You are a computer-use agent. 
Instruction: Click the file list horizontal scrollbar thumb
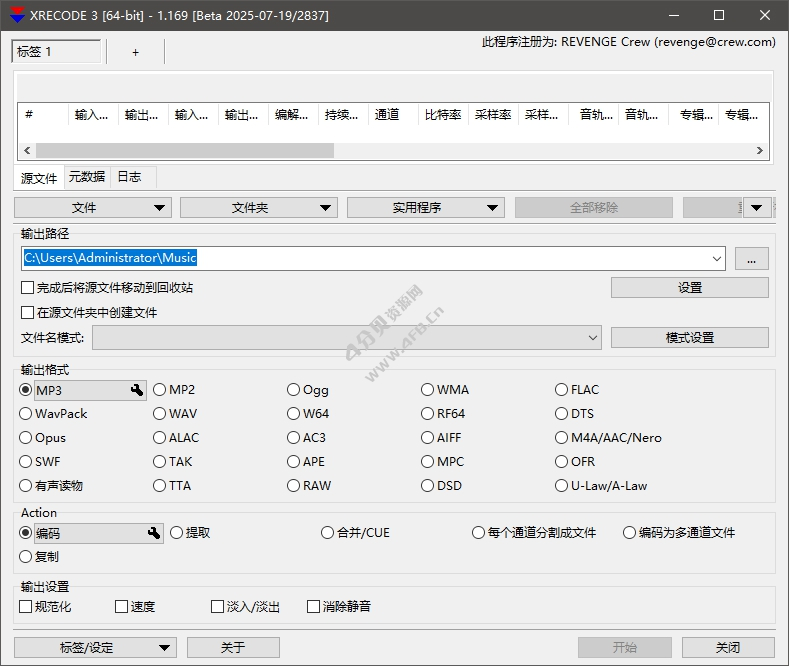point(184,151)
